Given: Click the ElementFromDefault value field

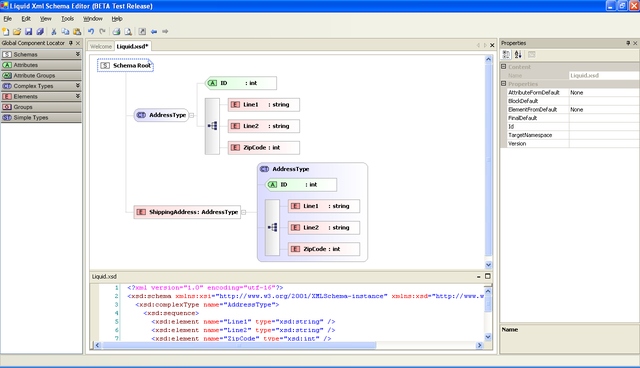Looking at the screenshot, I should pyautogui.click(x=604, y=109).
